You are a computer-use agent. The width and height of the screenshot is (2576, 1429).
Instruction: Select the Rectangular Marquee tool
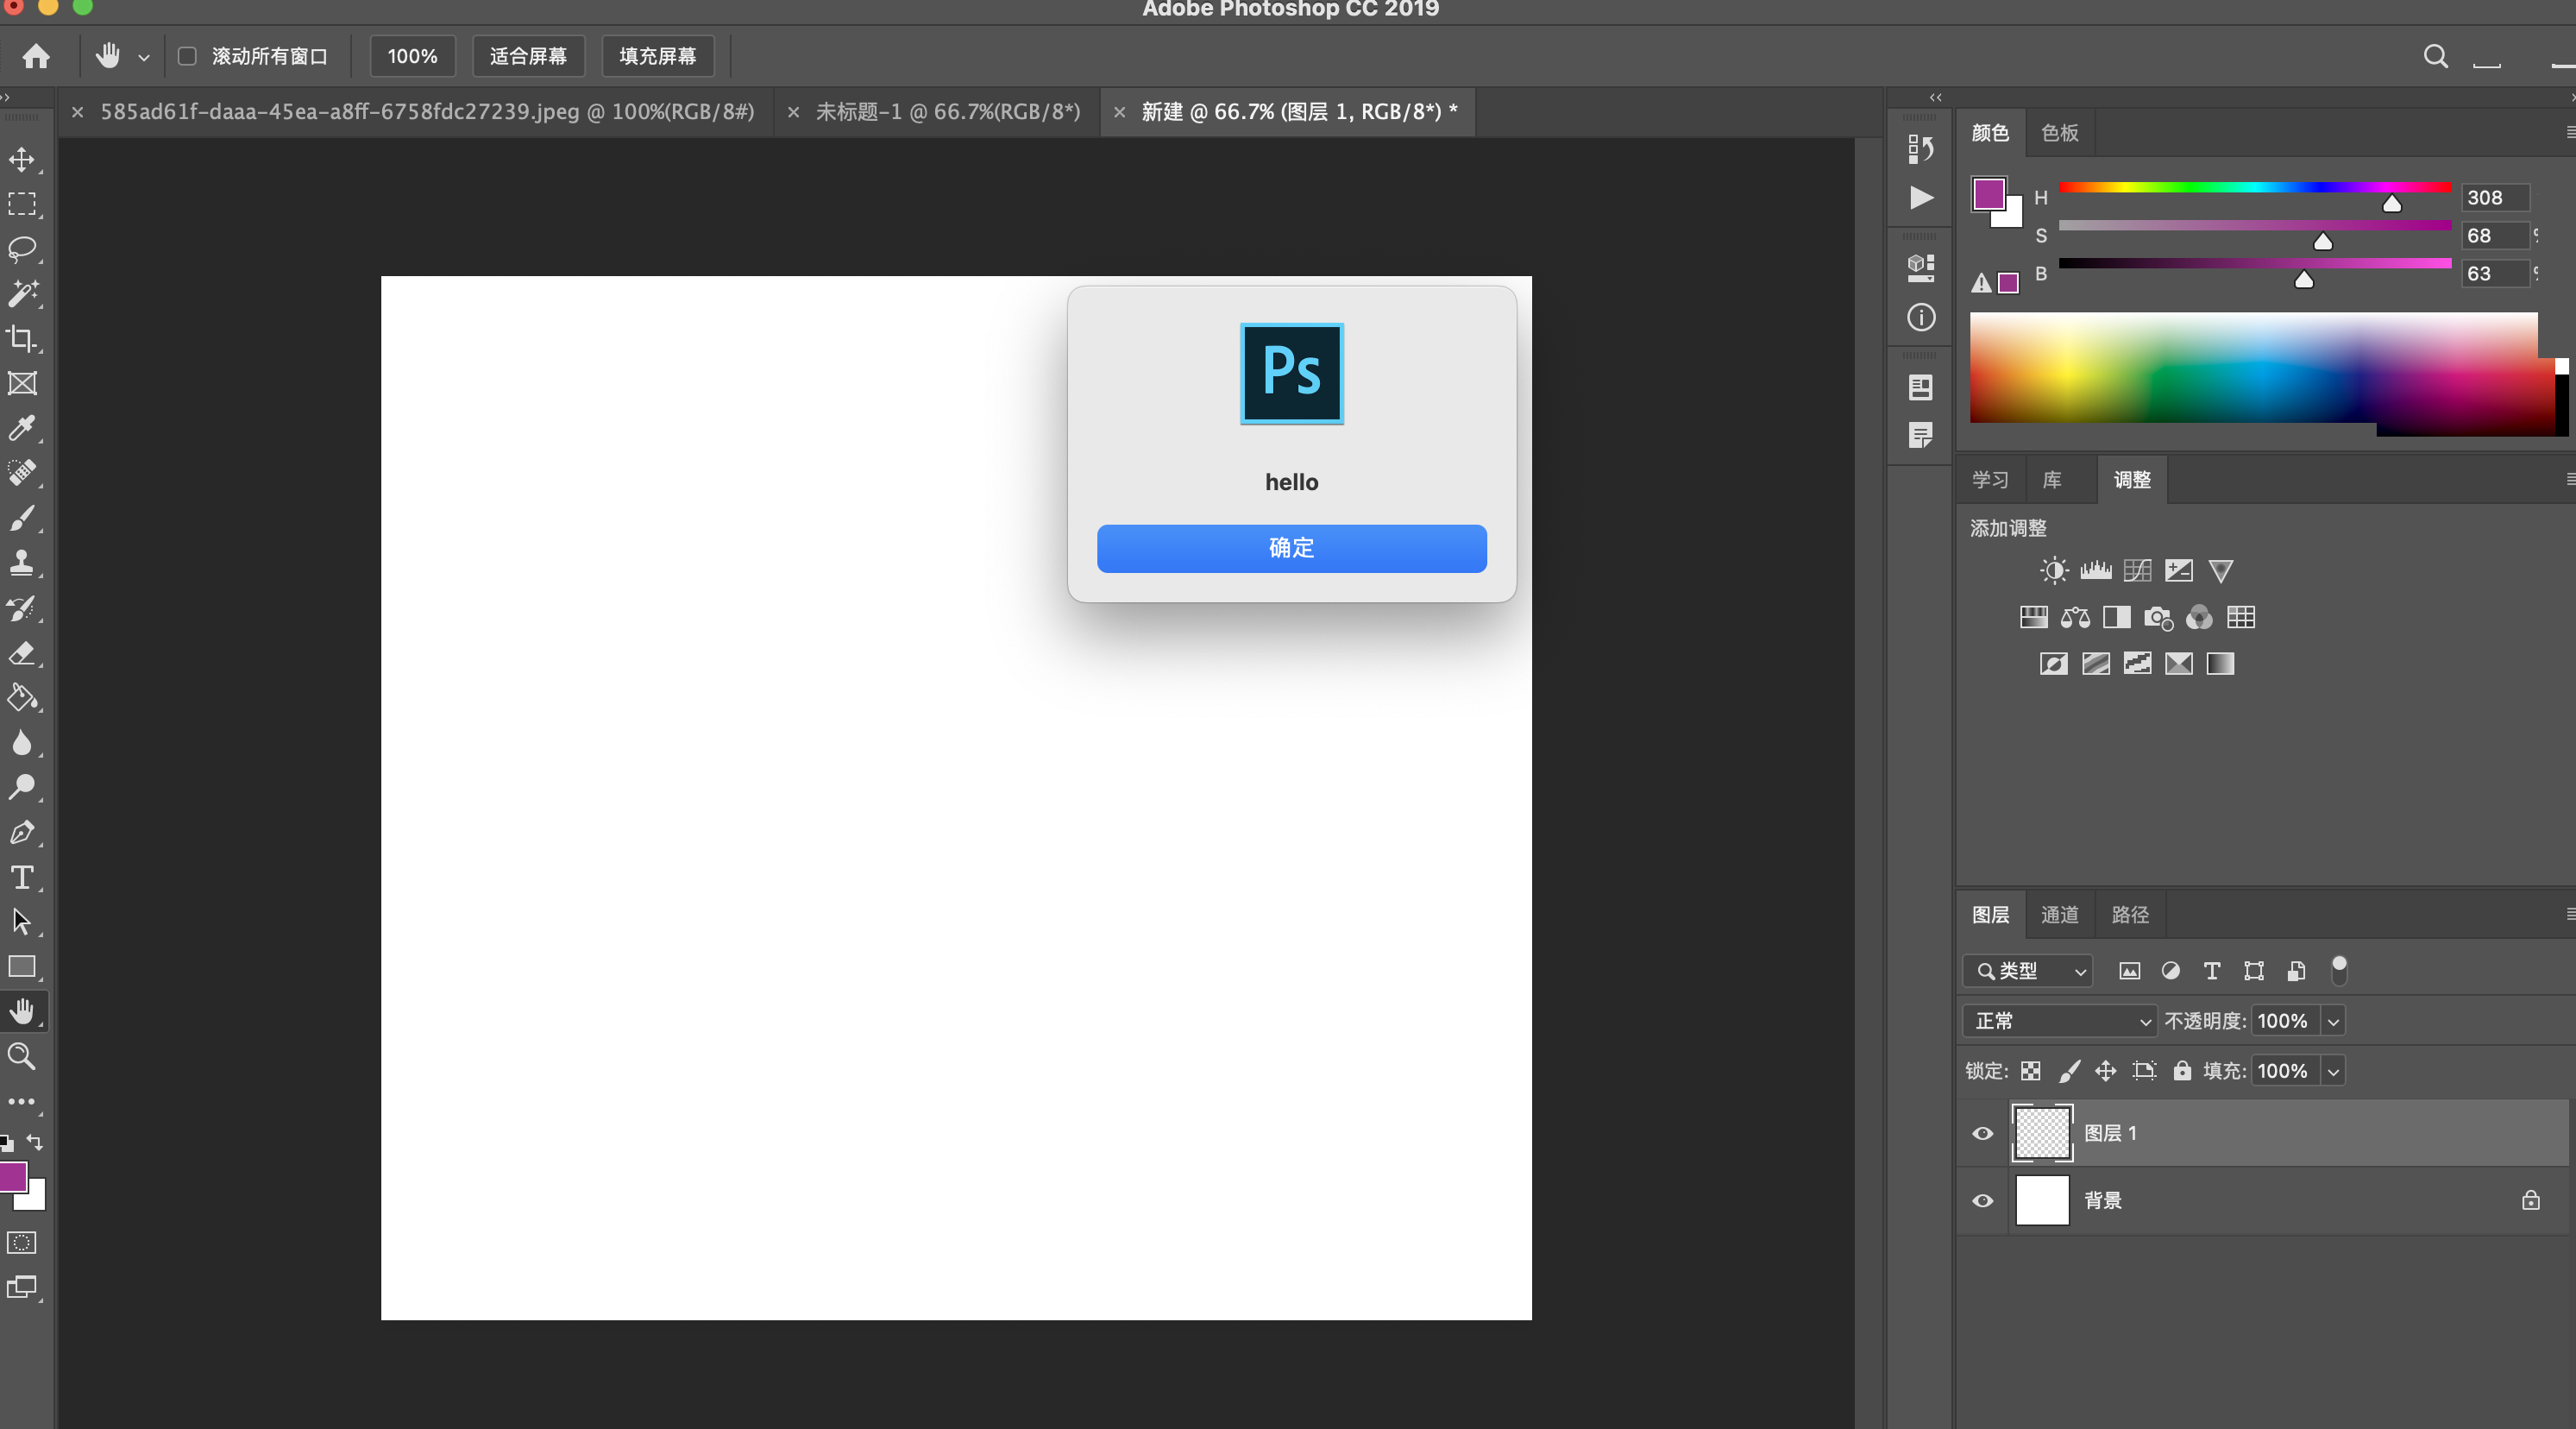pos(22,204)
